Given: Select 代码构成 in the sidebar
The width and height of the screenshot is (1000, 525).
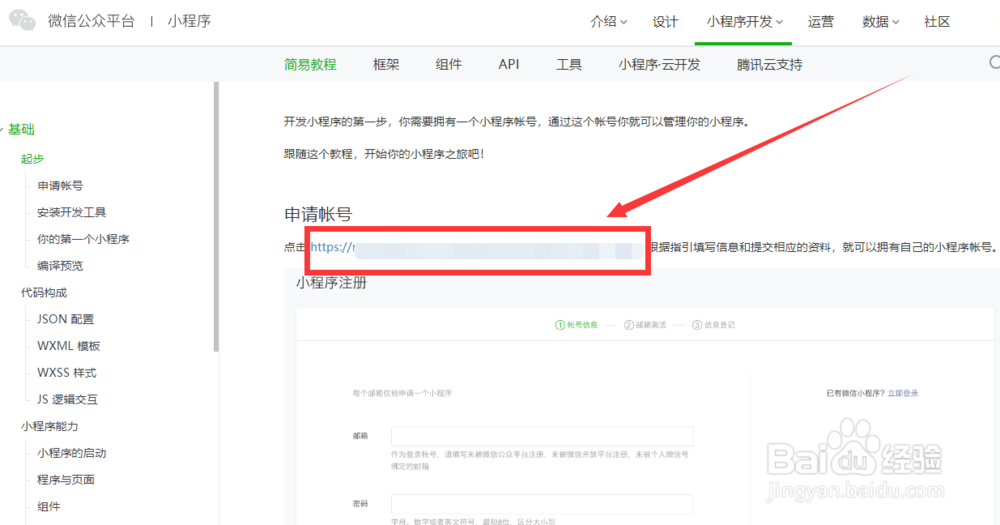Looking at the screenshot, I should (43, 293).
